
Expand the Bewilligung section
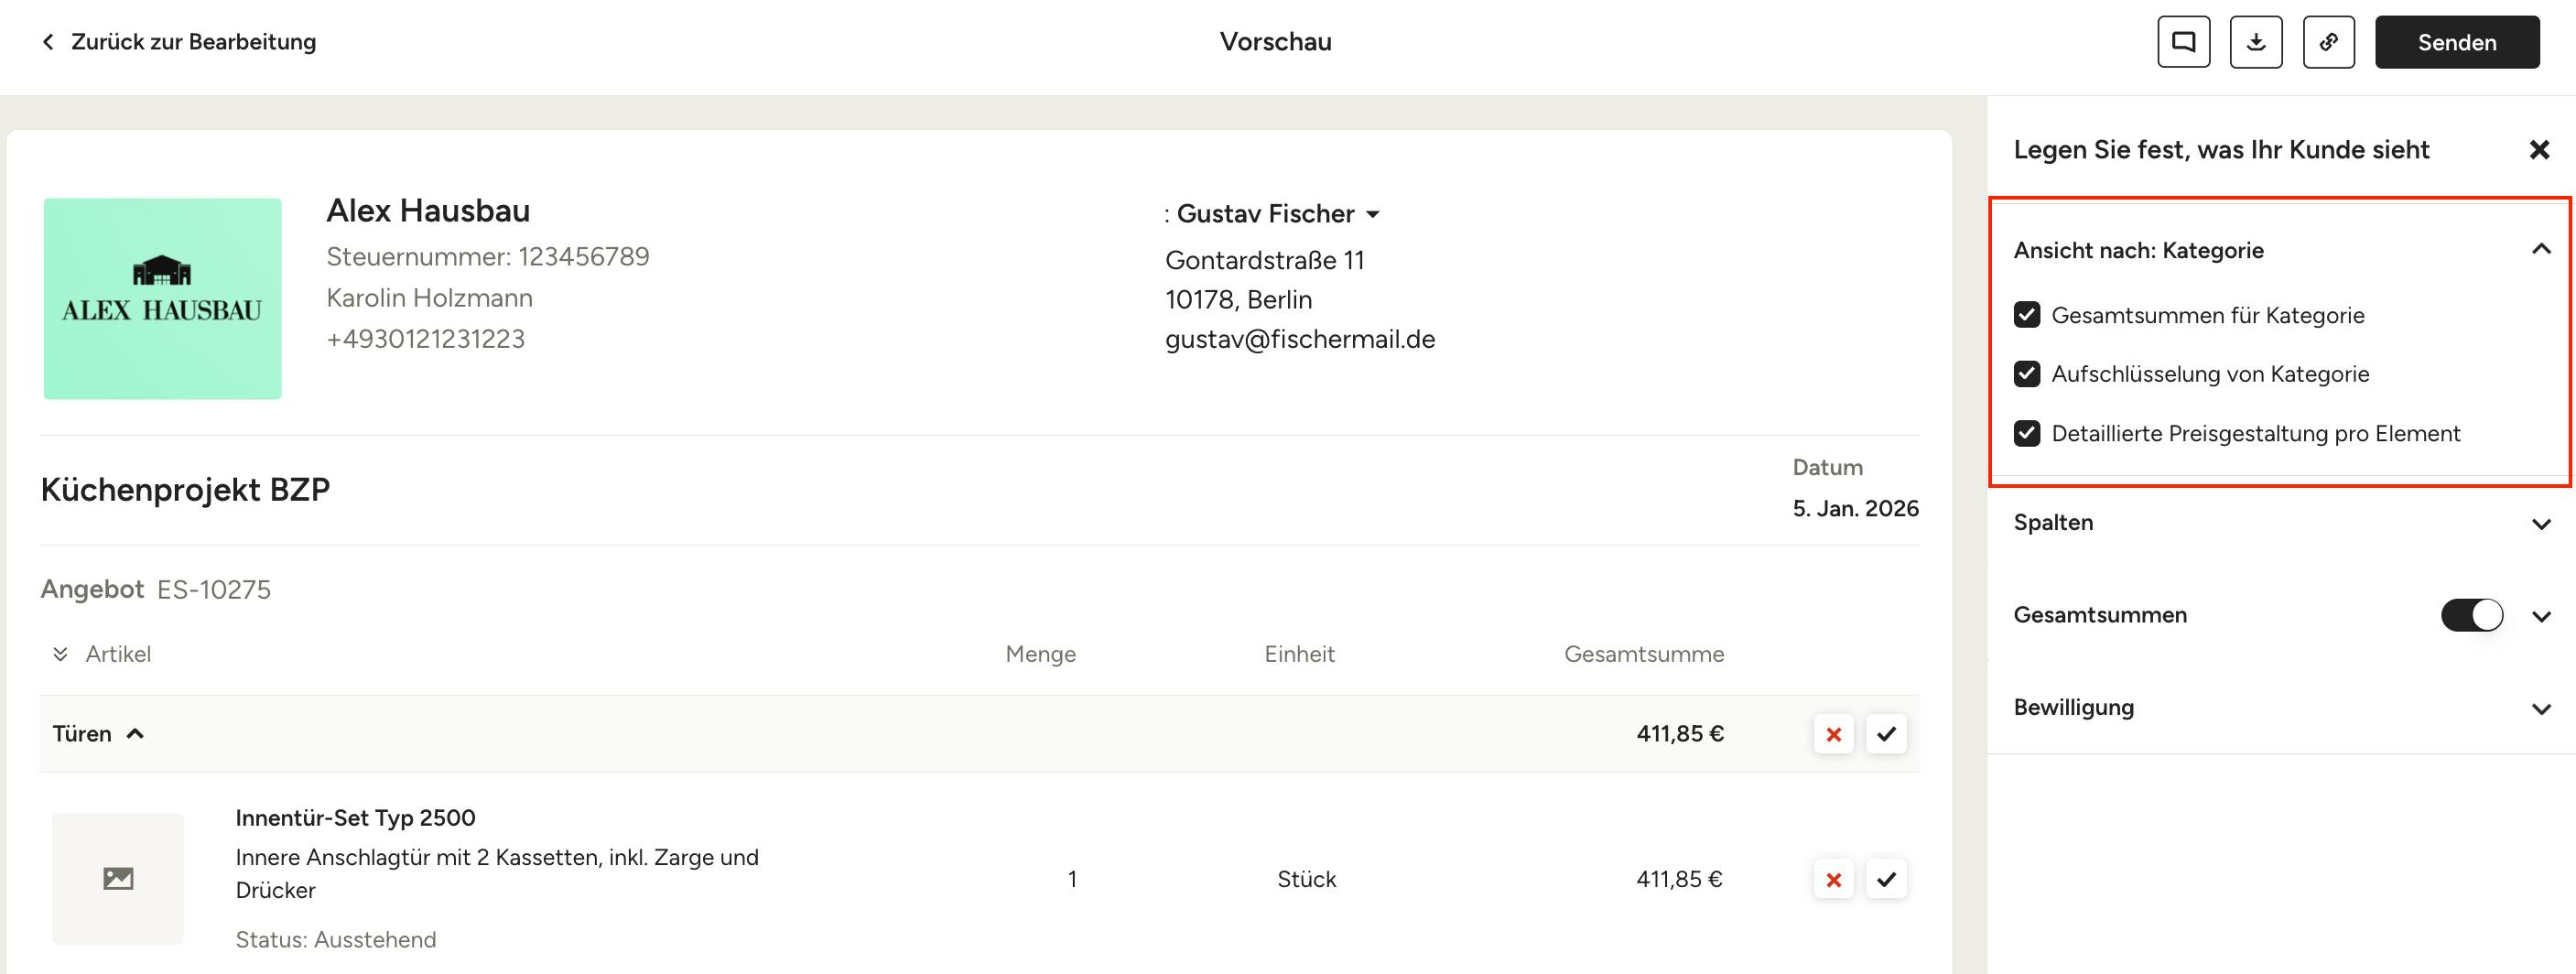[x=2540, y=708]
